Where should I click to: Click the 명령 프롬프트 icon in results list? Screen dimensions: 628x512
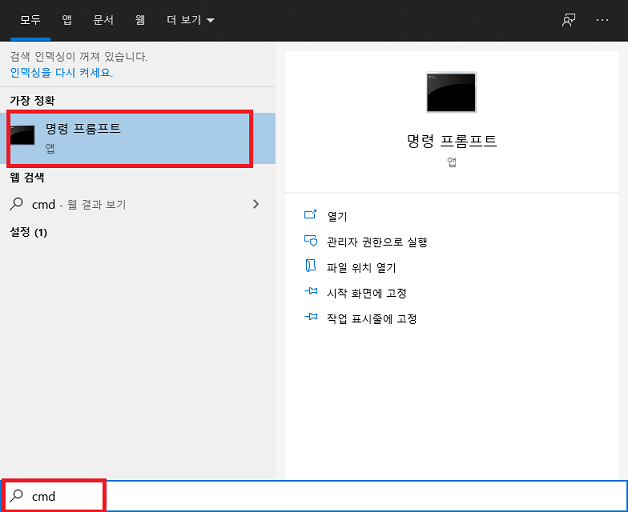pos(22,135)
